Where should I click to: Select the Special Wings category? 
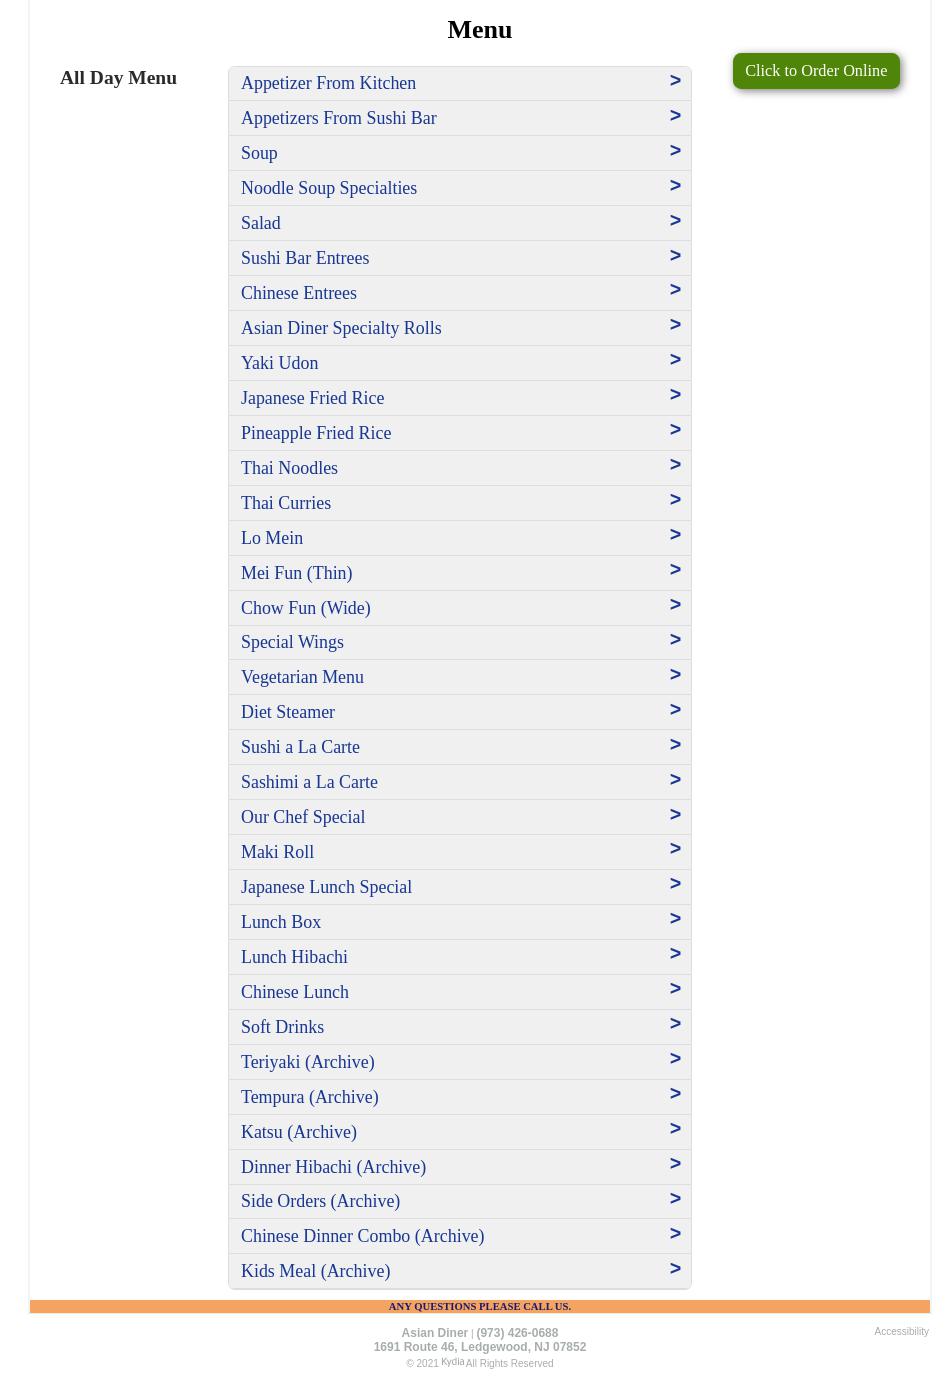[292, 642]
